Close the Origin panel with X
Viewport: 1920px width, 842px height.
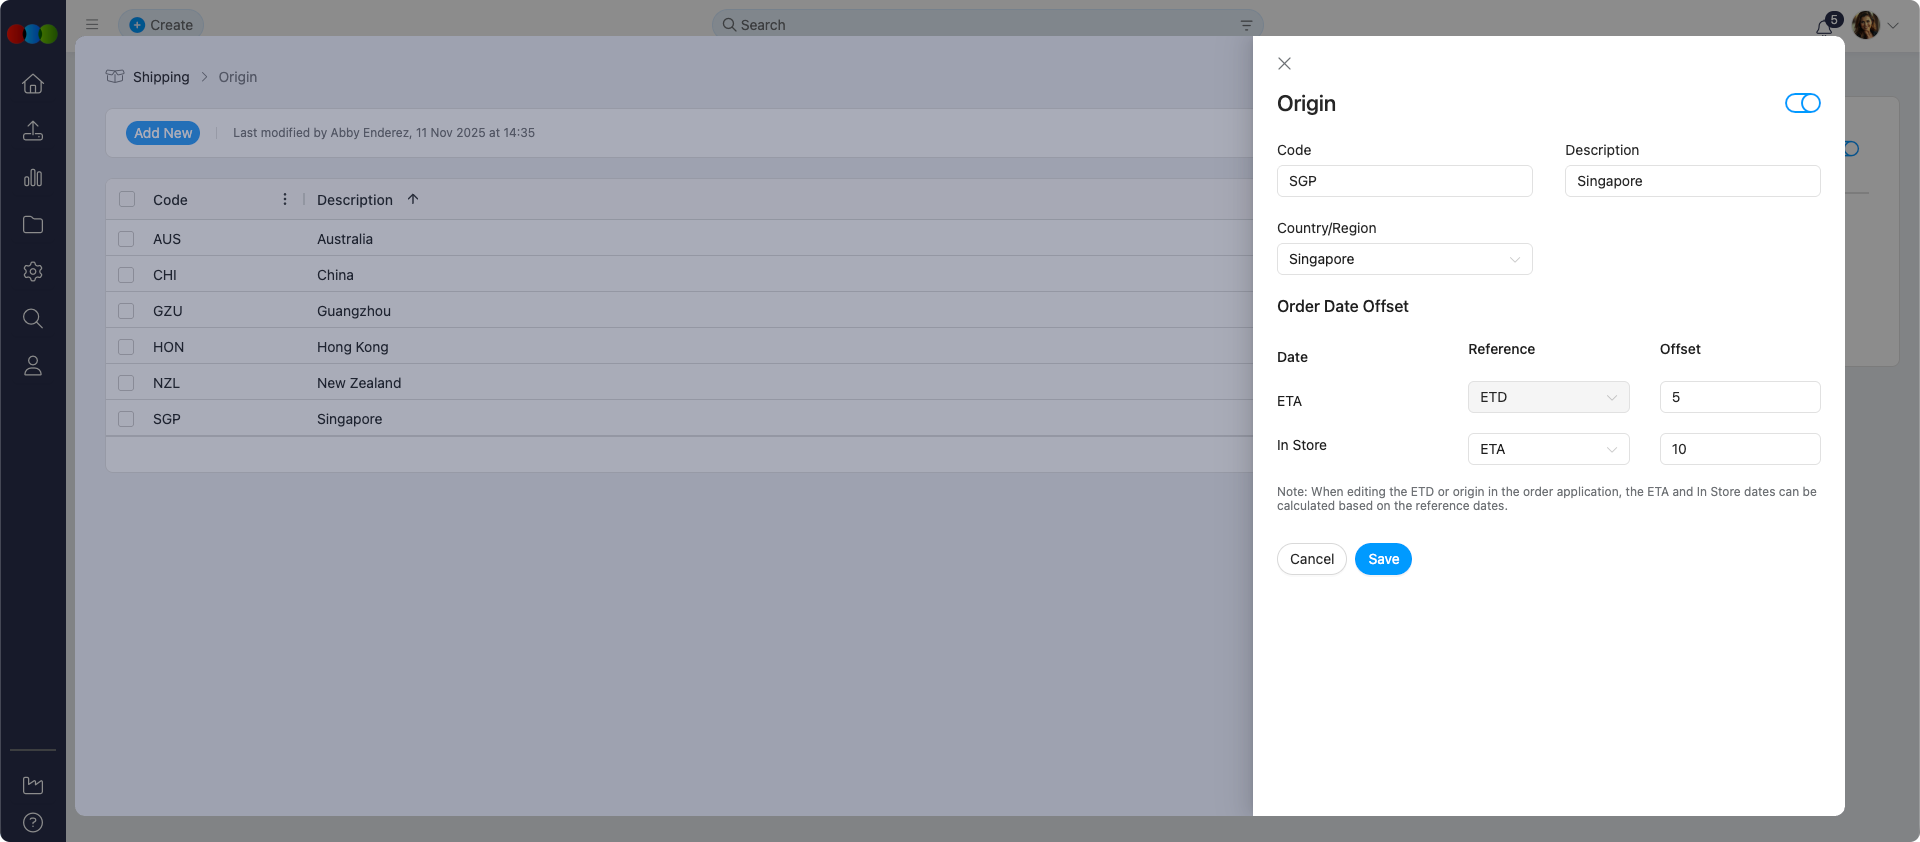tap(1285, 64)
